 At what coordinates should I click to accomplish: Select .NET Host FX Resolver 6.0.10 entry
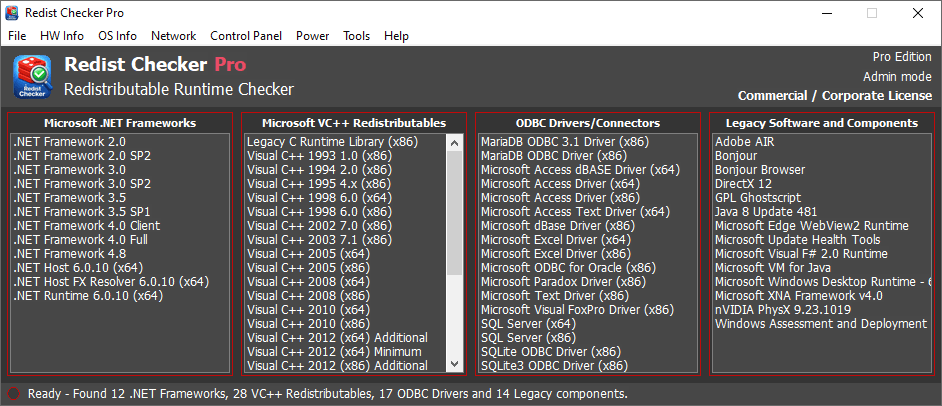111,281
